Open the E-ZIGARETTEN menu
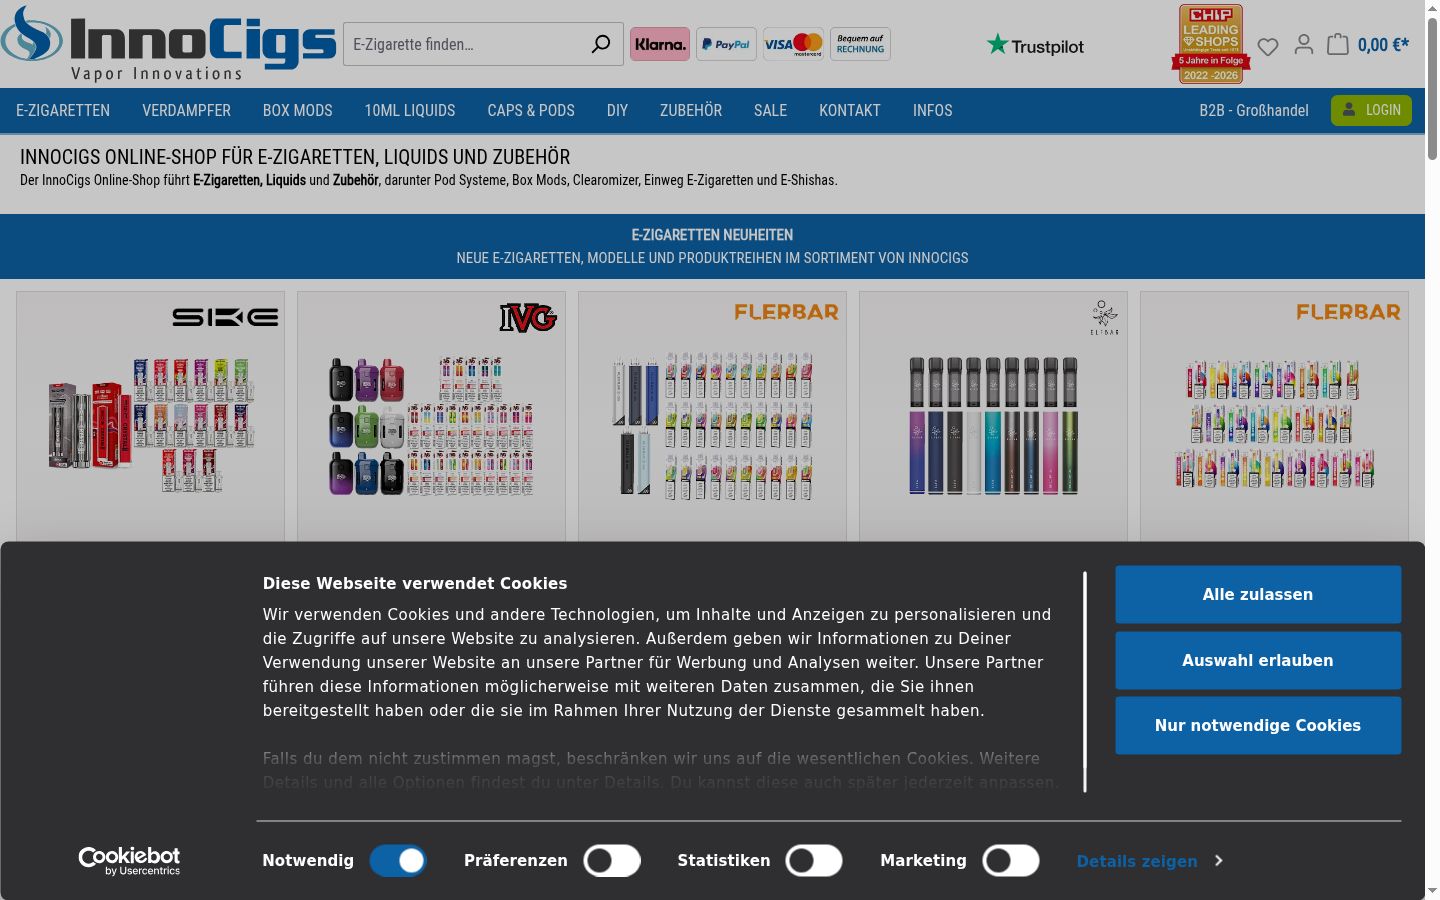1440x900 pixels. [63, 111]
